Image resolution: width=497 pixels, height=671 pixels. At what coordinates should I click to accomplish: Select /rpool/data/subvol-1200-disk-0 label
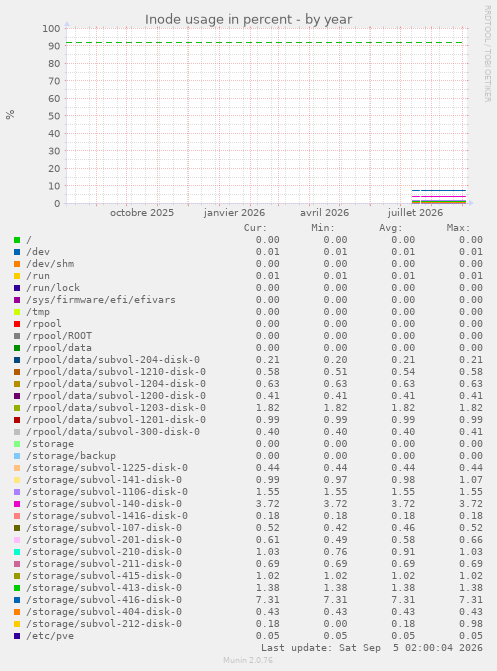[116, 396]
